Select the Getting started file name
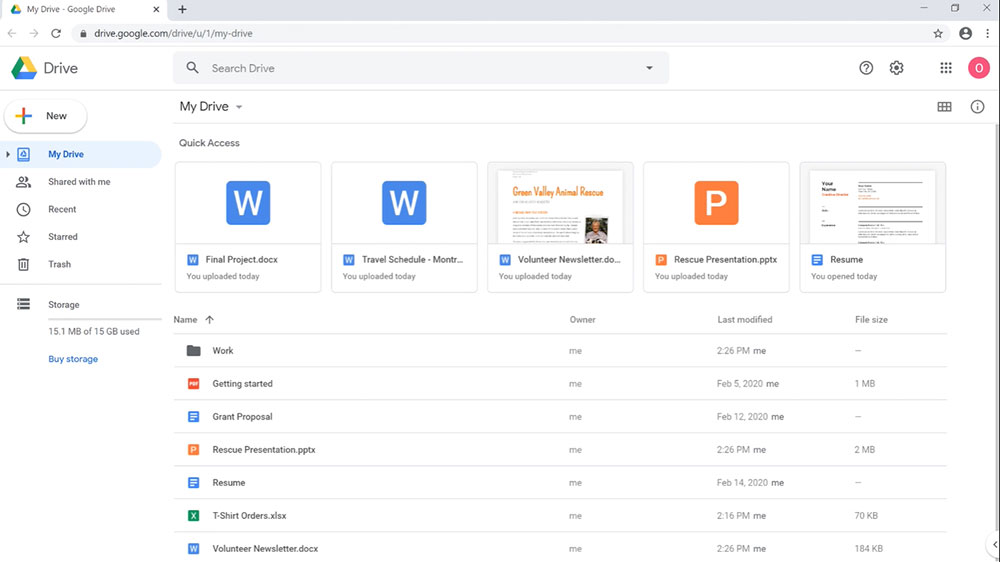Image resolution: width=1000 pixels, height=562 pixels. click(242, 383)
